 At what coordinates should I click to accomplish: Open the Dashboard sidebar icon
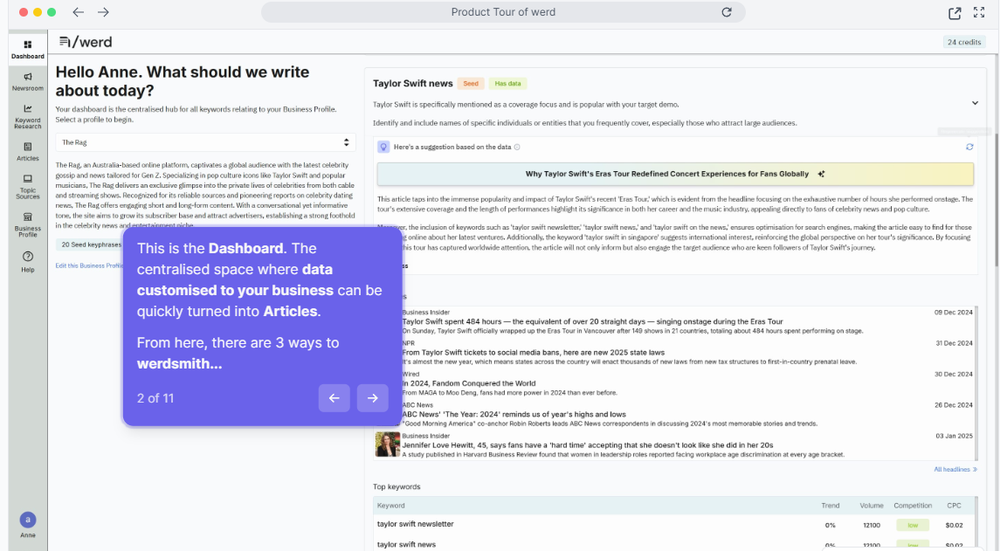click(27, 50)
